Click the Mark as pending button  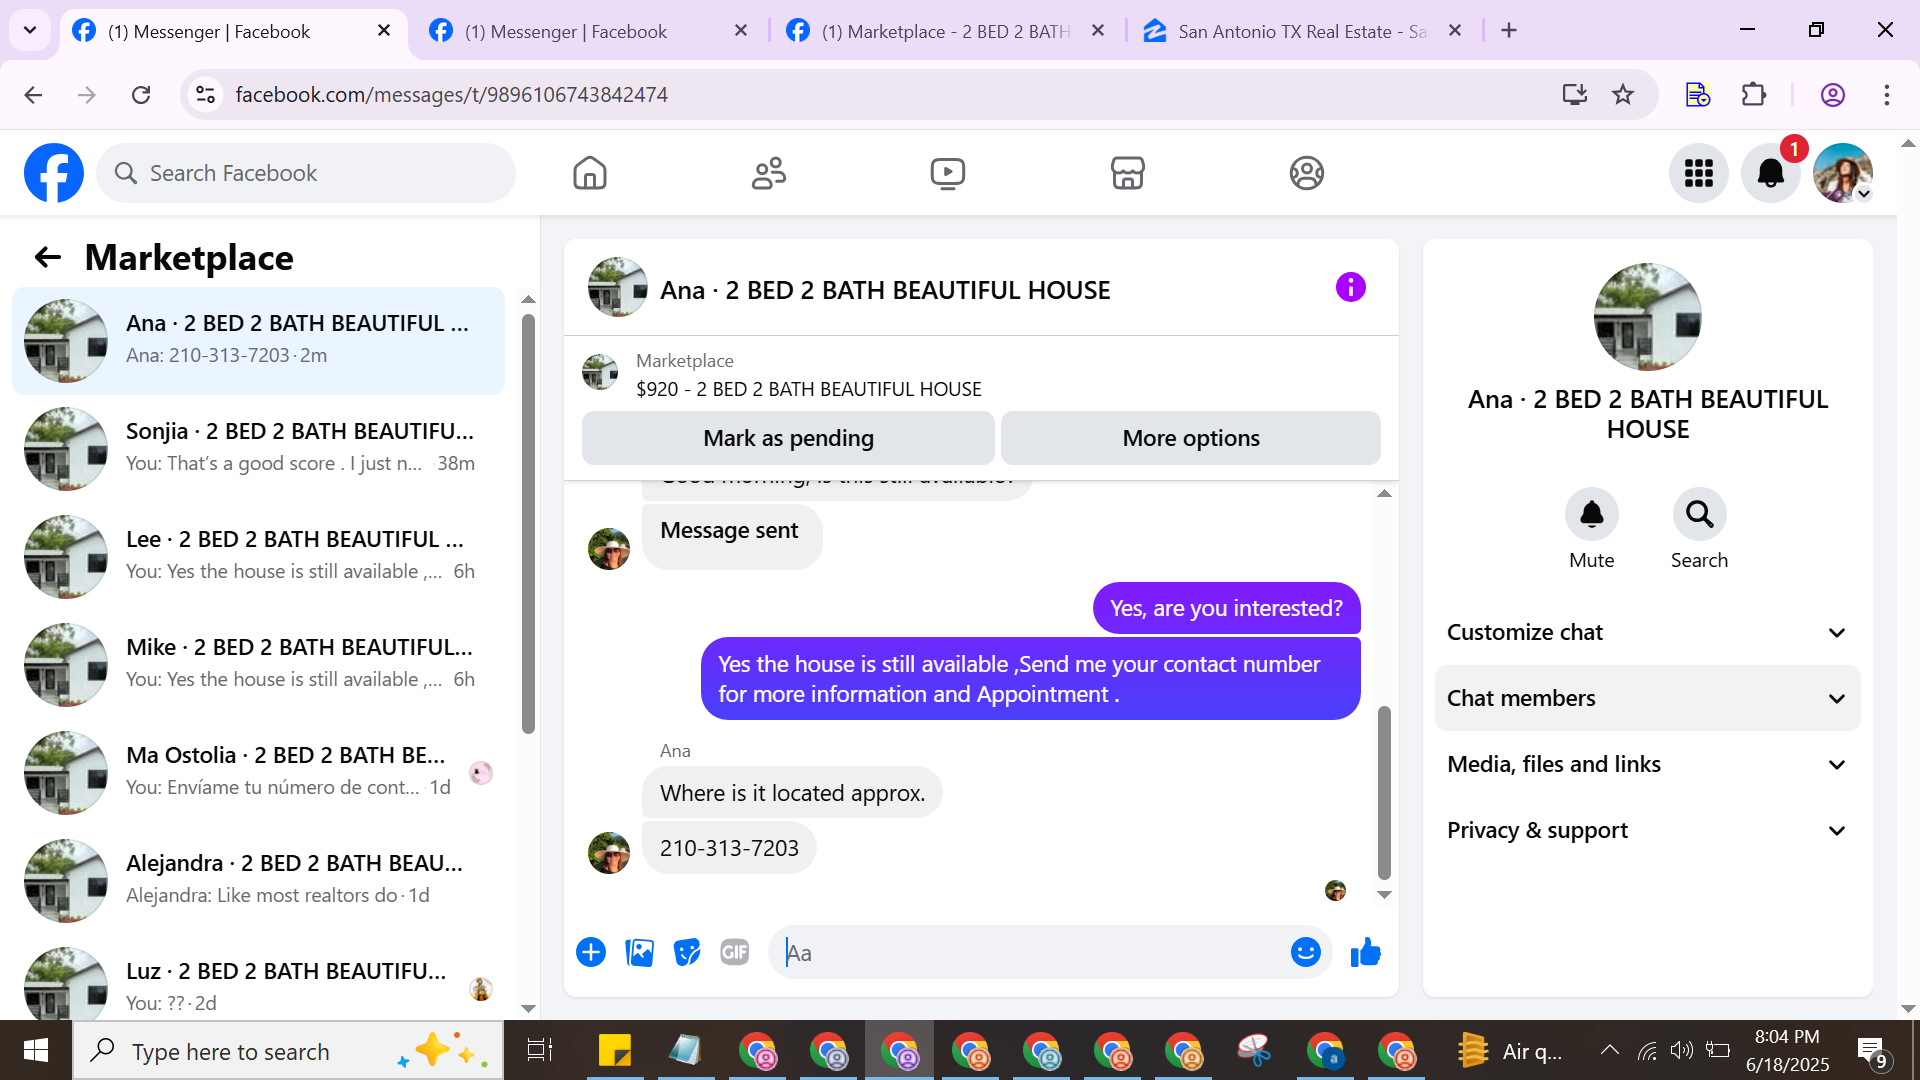tap(788, 438)
